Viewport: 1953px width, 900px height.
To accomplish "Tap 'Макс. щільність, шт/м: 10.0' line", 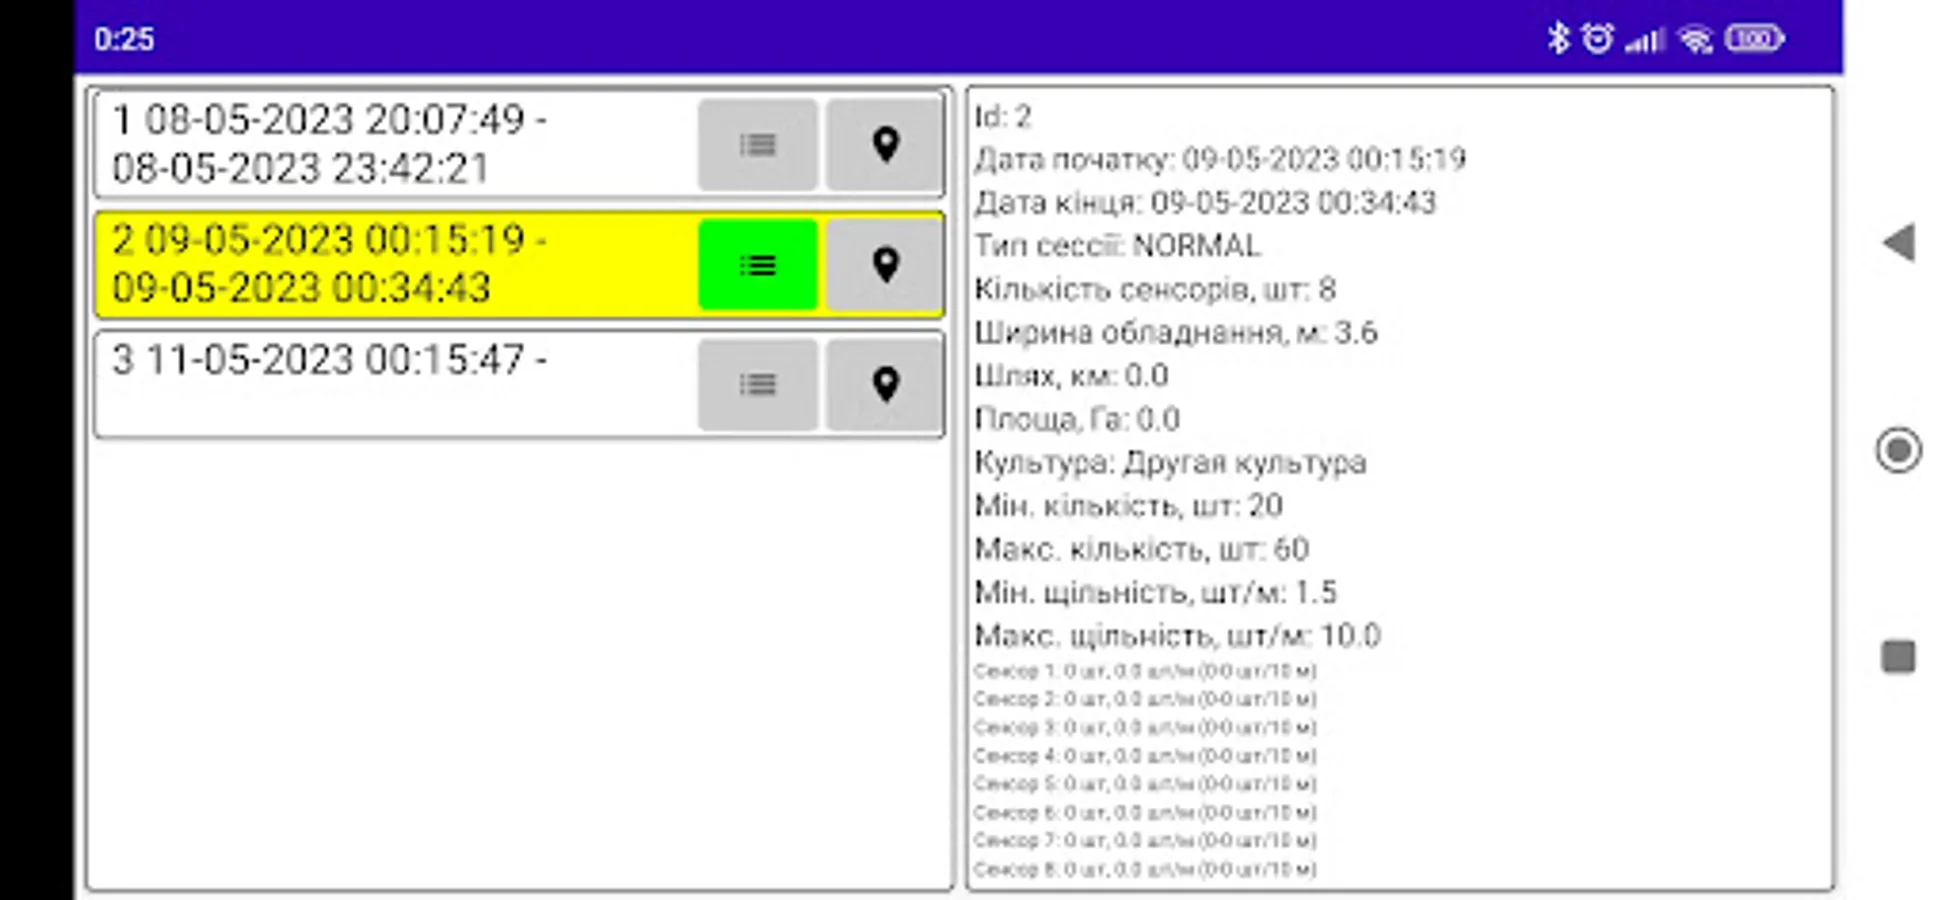I will [x=1177, y=636].
